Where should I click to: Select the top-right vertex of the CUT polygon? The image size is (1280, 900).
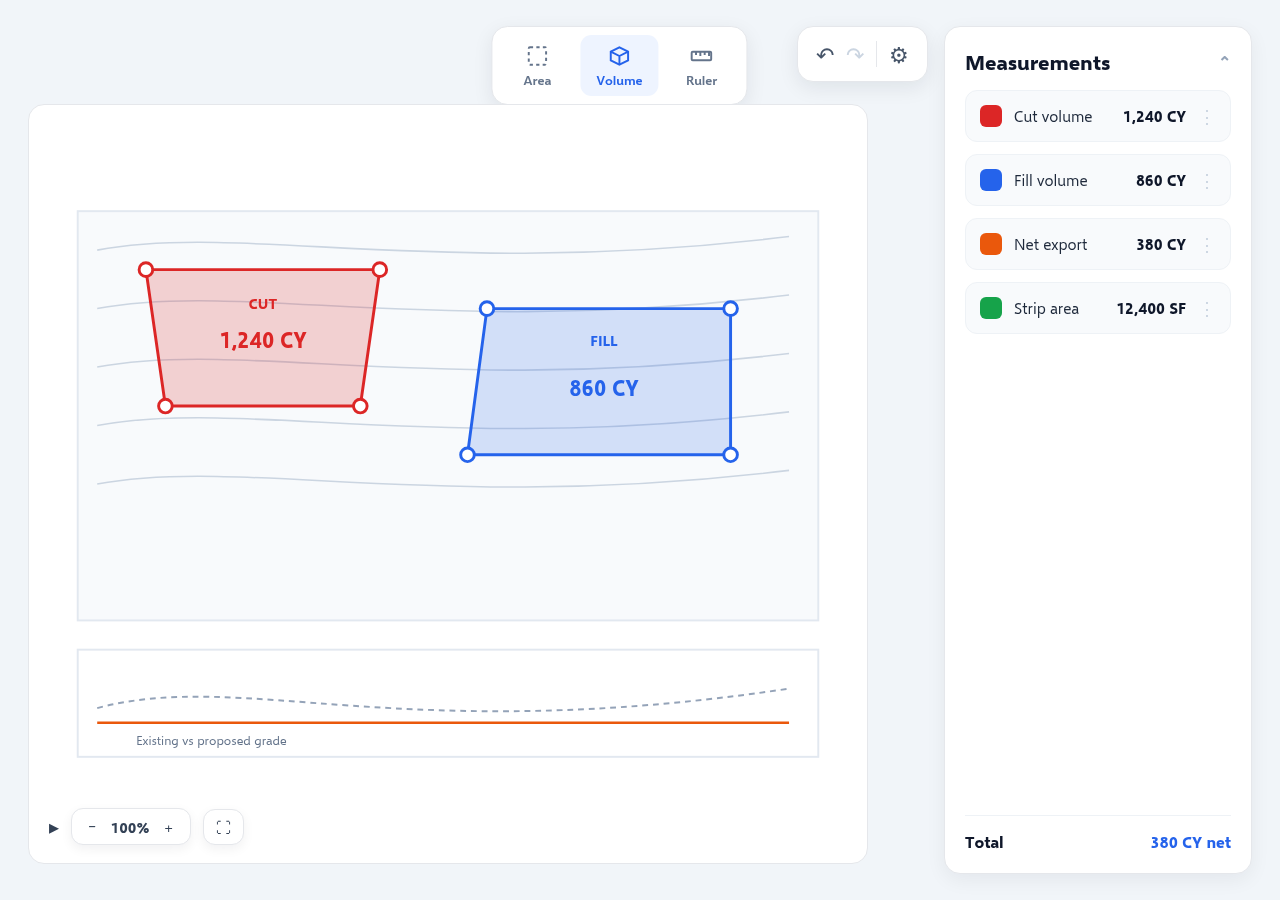pyautogui.click(x=380, y=269)
